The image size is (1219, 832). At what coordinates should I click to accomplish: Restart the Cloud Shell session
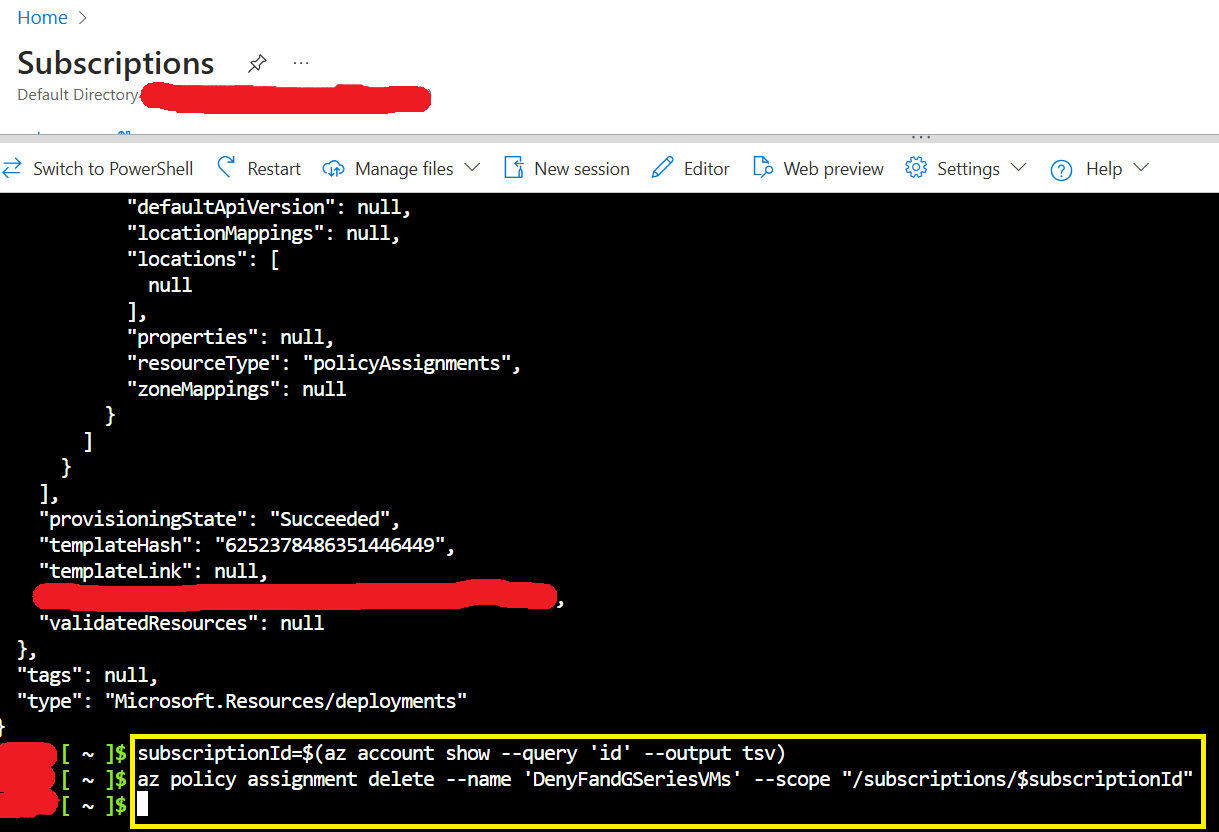click(259, 168)
